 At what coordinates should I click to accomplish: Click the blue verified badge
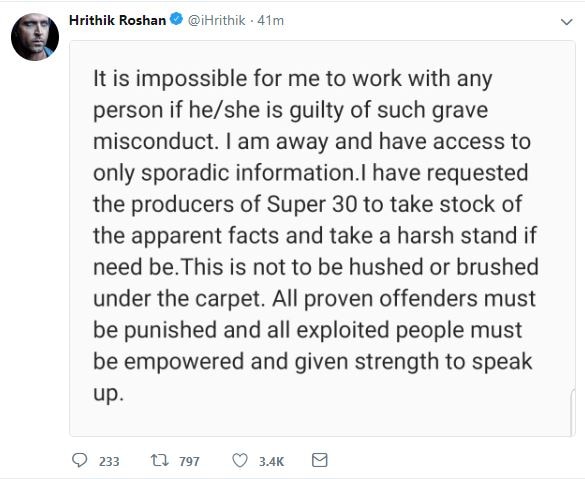coord(176,19)
